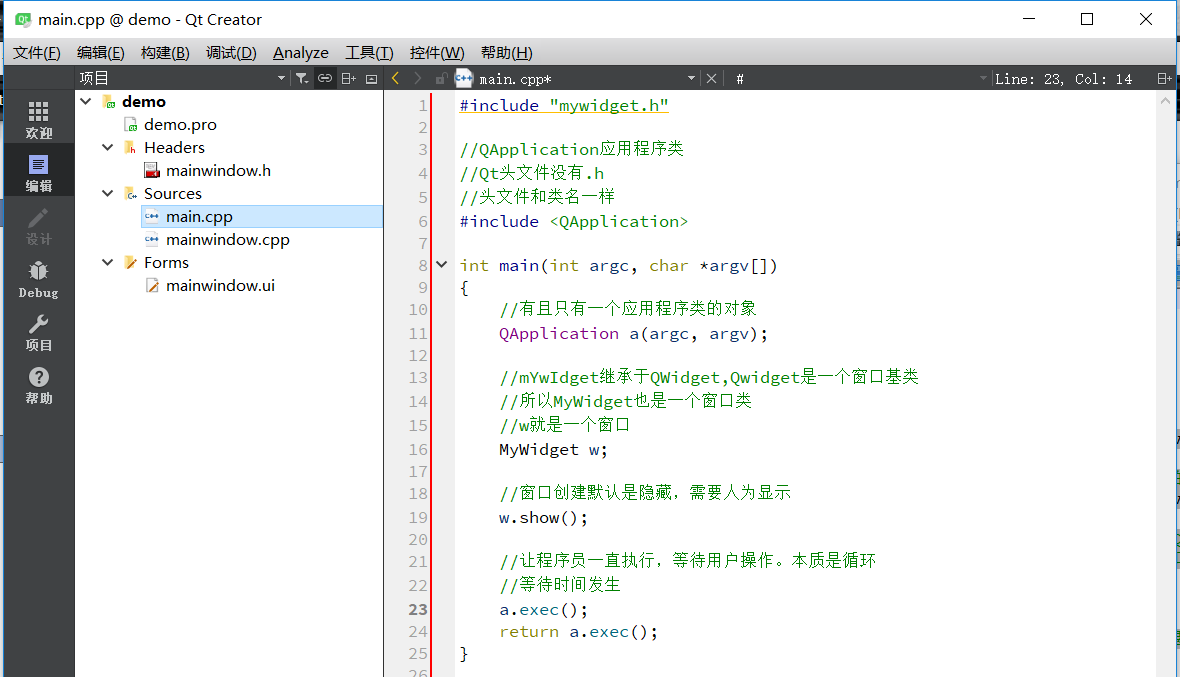This screenshot has height=677, width=1180.
Task: Open the 构建(B) menu
Action: pyautogui.click(x=165, y=53)
